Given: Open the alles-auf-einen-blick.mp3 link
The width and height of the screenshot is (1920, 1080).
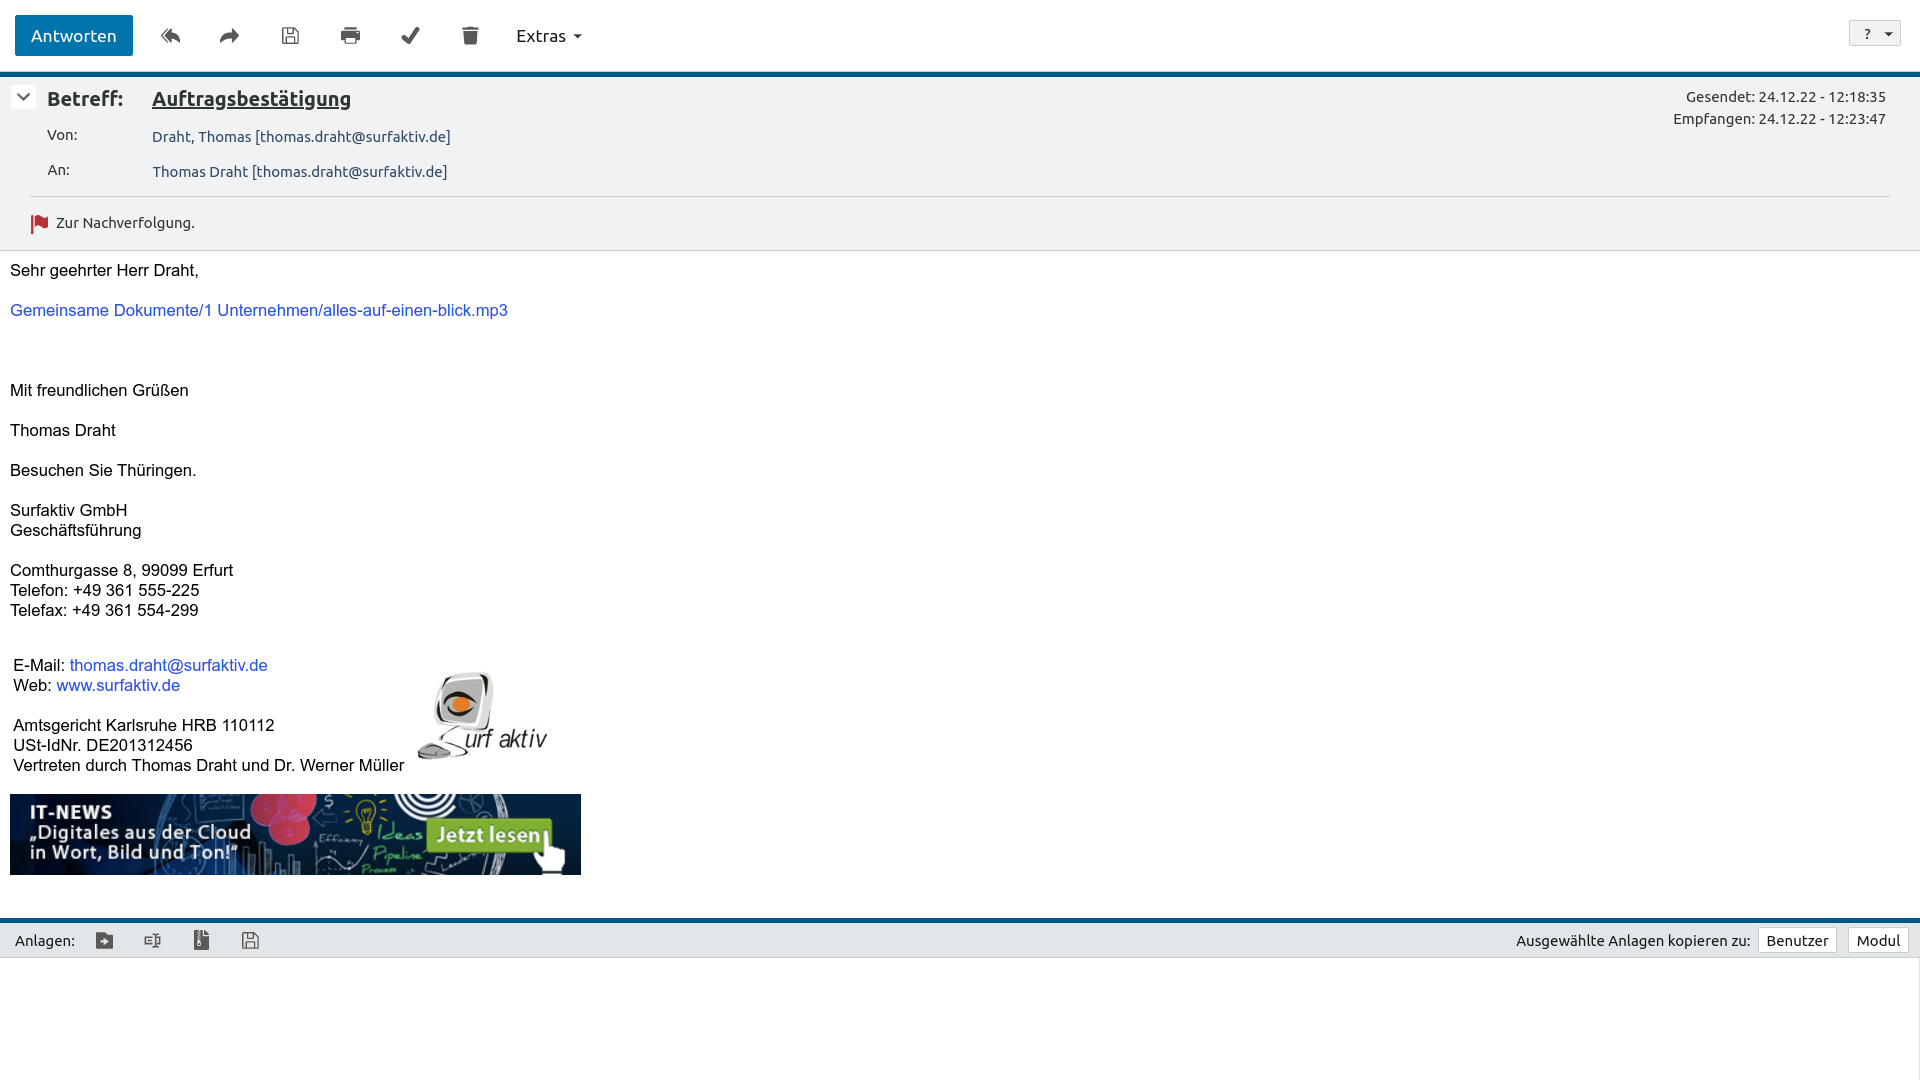Looking at the screenshot, I should pos(258,310).
